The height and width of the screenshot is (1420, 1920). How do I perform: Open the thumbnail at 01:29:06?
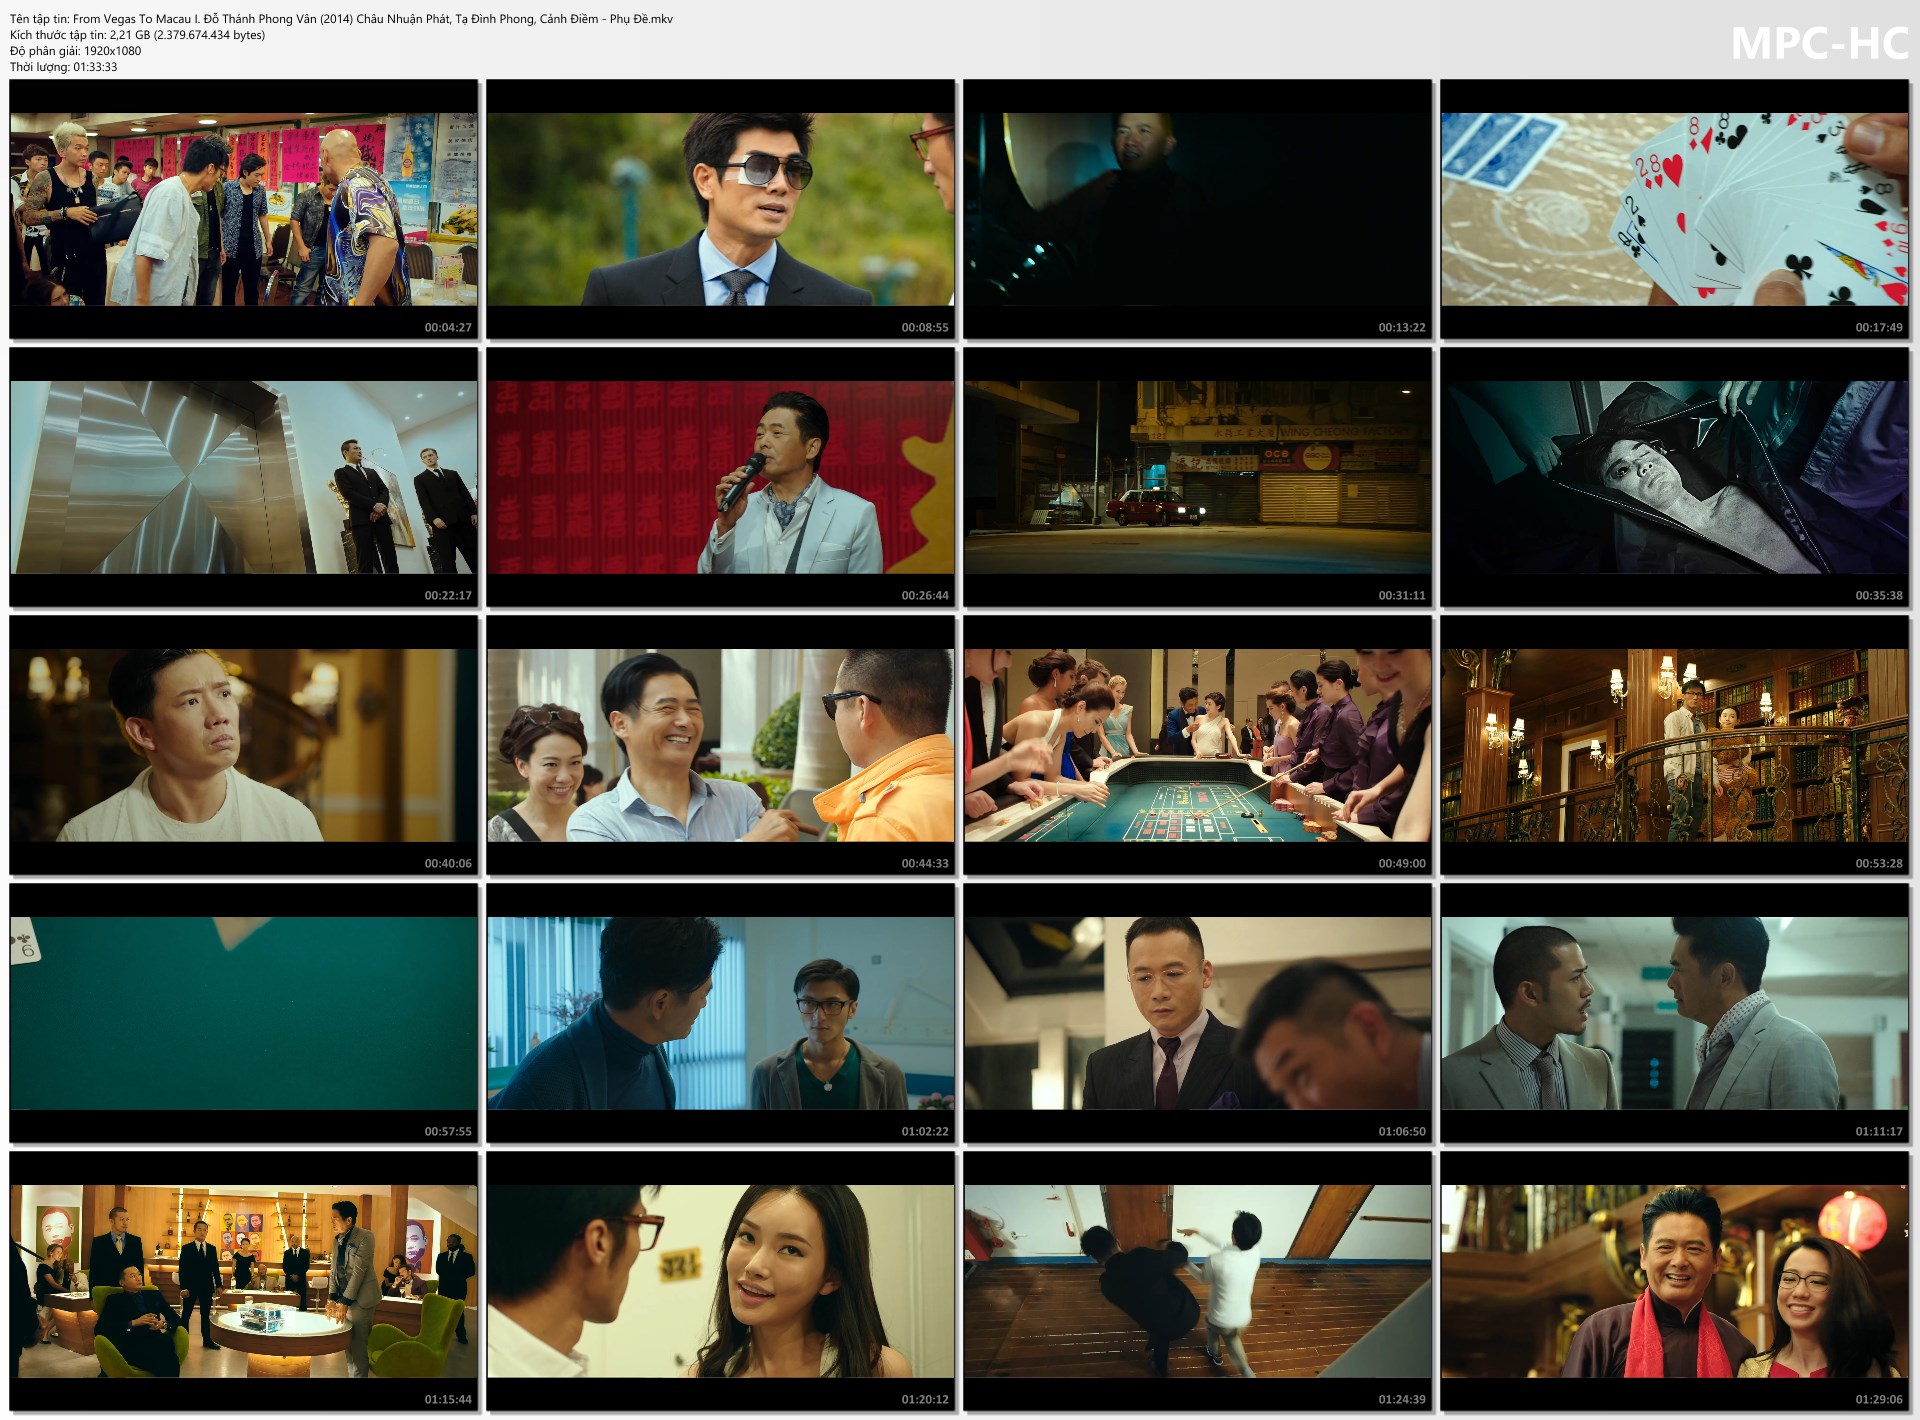click(x=1675, y=1281)
